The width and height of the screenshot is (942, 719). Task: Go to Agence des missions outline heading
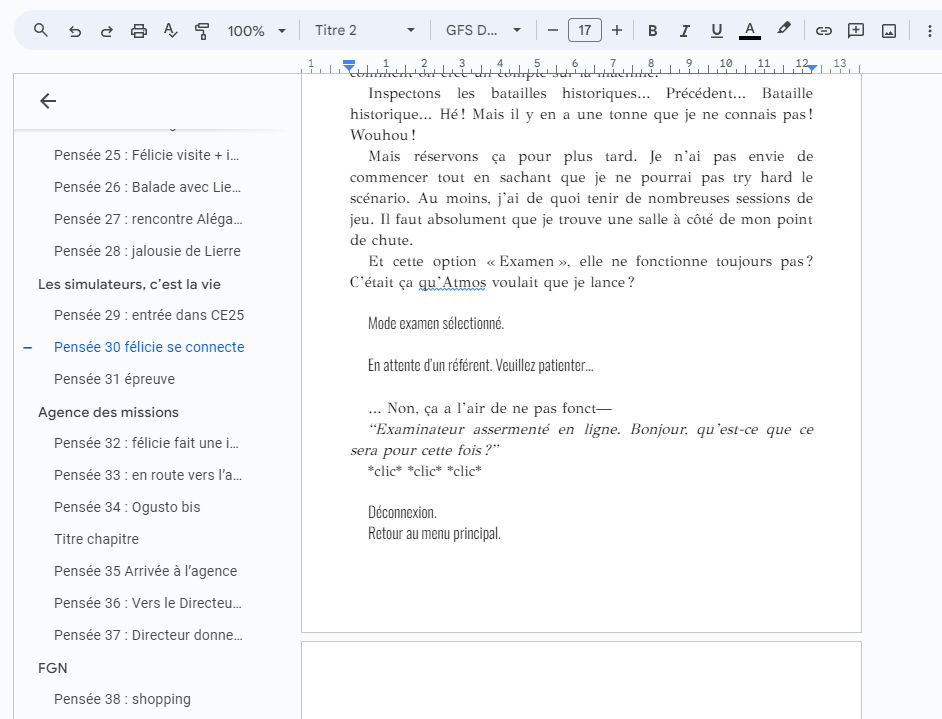pos(108,412)
